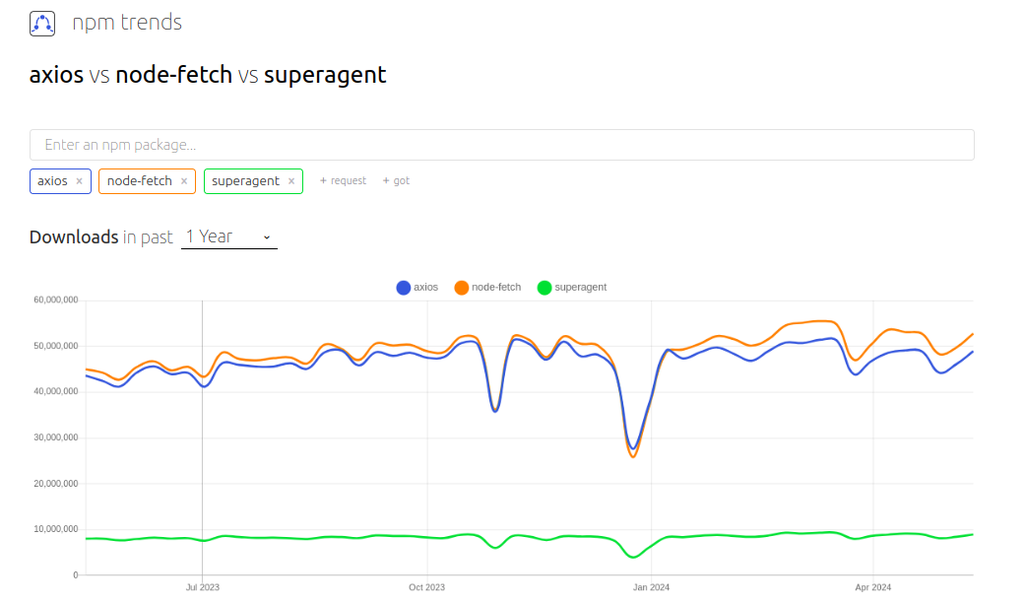This screenshot has width=1024, height=604.
Task: Remove the node-fetch package tag
Action: (x=184, y=181)
